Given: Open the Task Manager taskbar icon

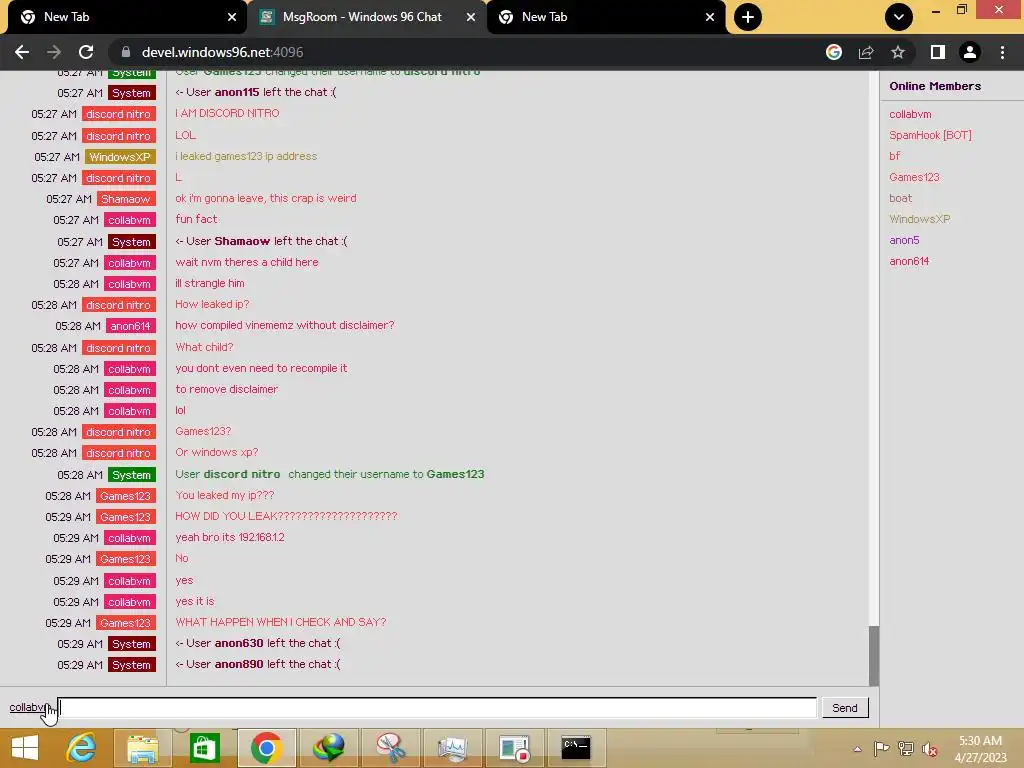Looking at the screenshot, I should point(452,747).
